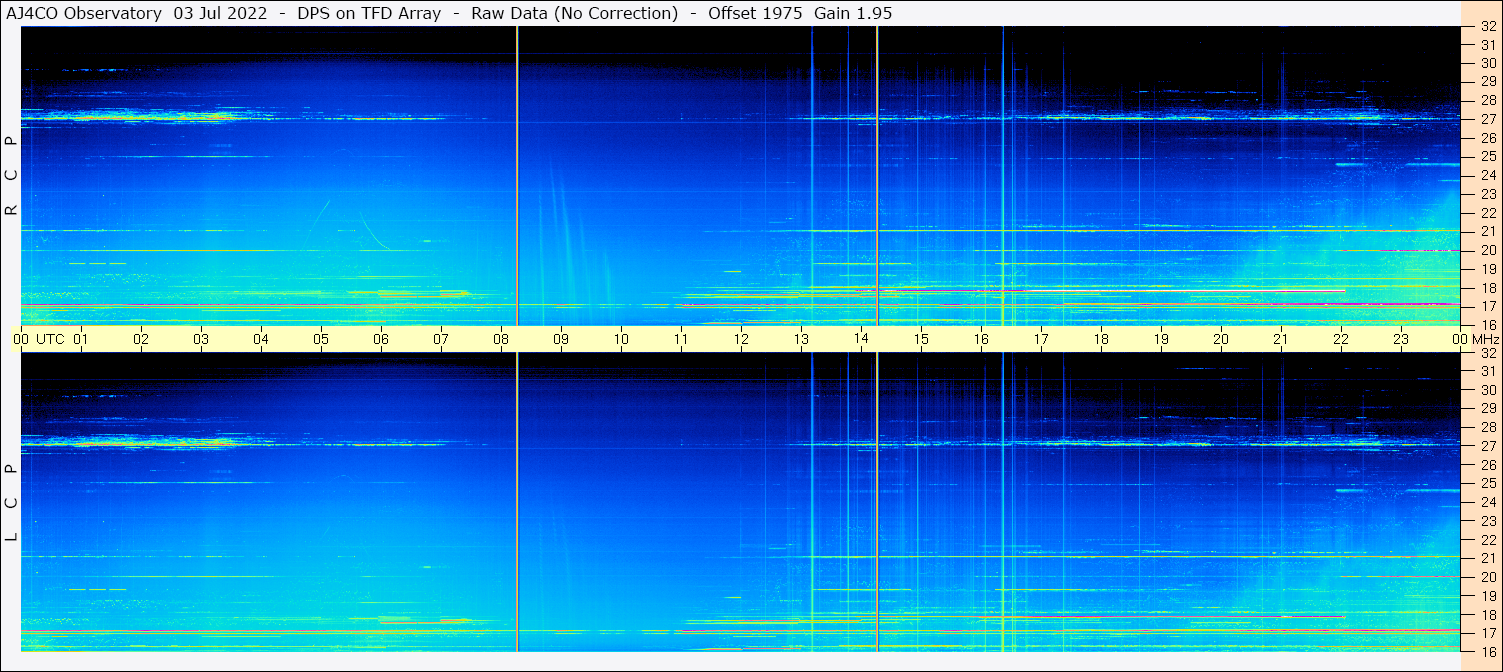Select hour 13 on the UTC time axis
The width and height of the screenshot is (1503, 672).
(801, 339)
